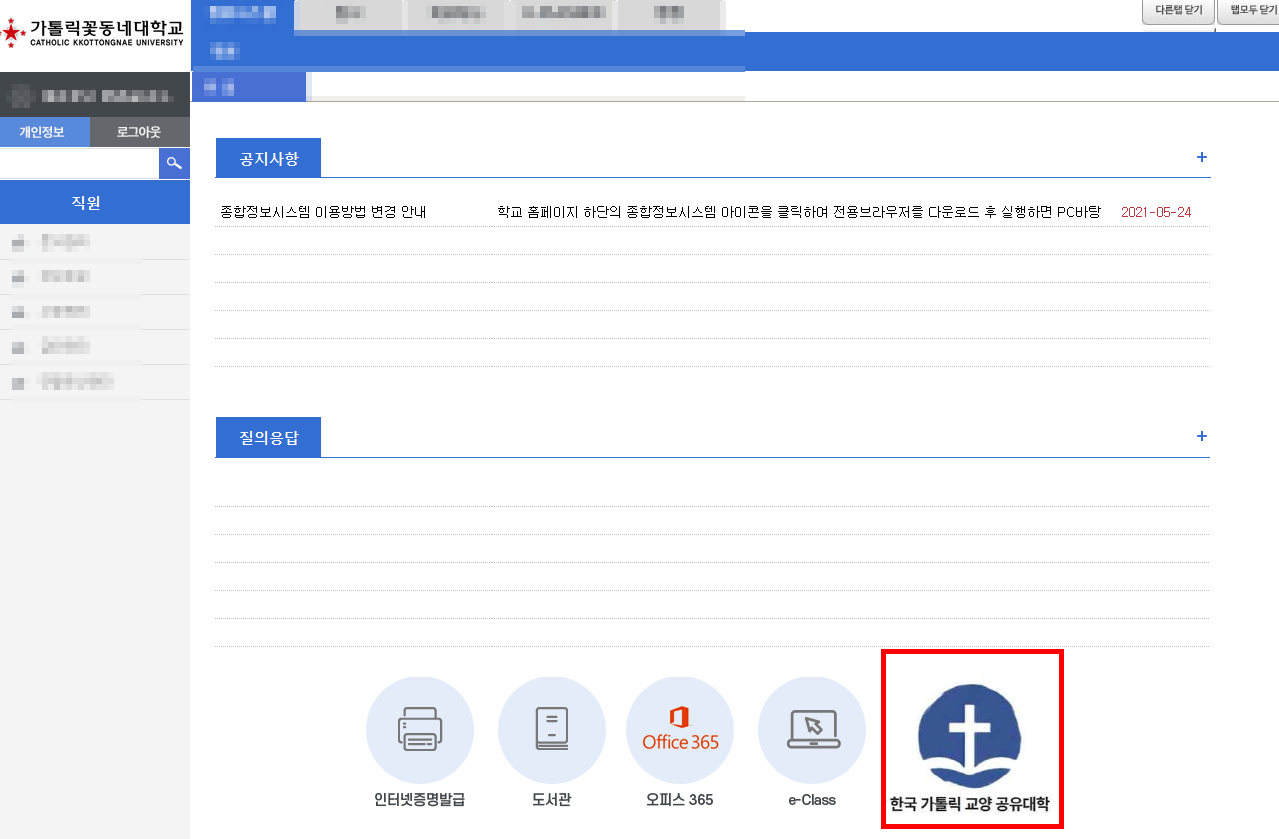The image size is (1279, 839).
Task: Launch the Office 365 shortcut icon
Action: click(680, 730)
